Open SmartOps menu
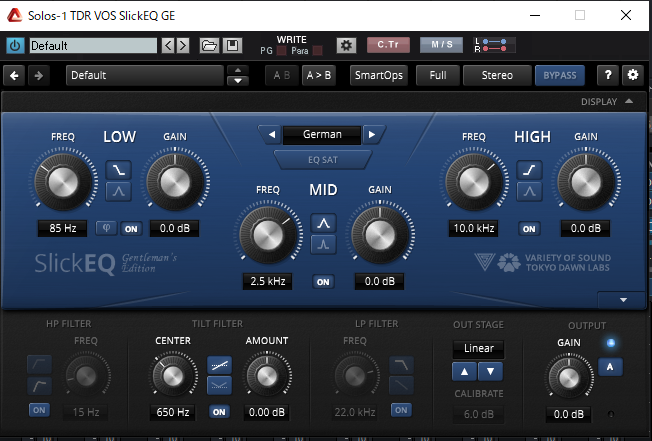This screenshot has width=652, height=441. [379, 75]
